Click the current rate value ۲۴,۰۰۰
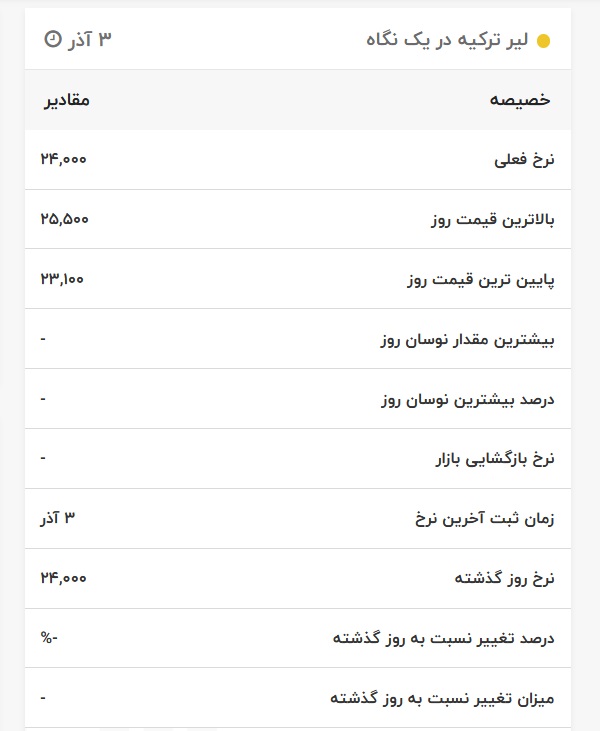This screenshot has width=600, height=731. click(63, 159)
